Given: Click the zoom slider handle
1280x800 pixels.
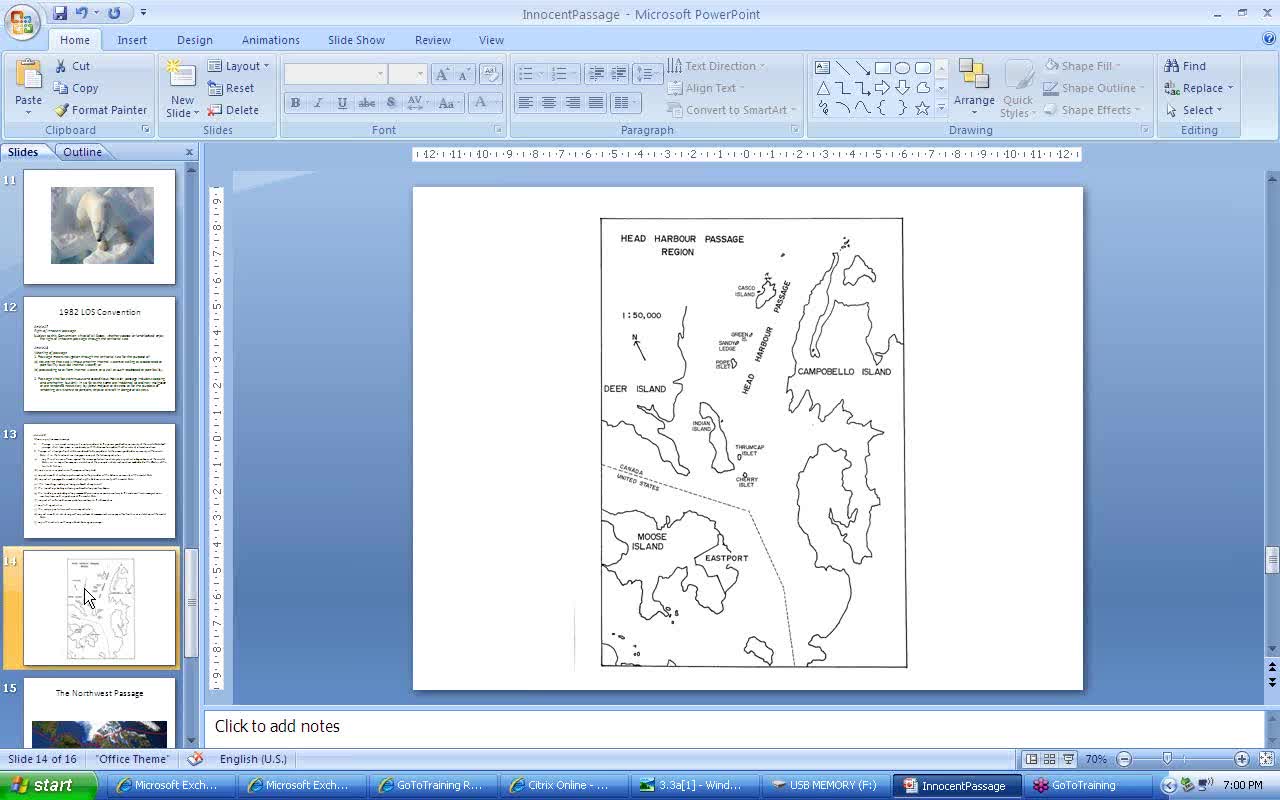Looking at the screenshot, I should [x=1167, y=759].
